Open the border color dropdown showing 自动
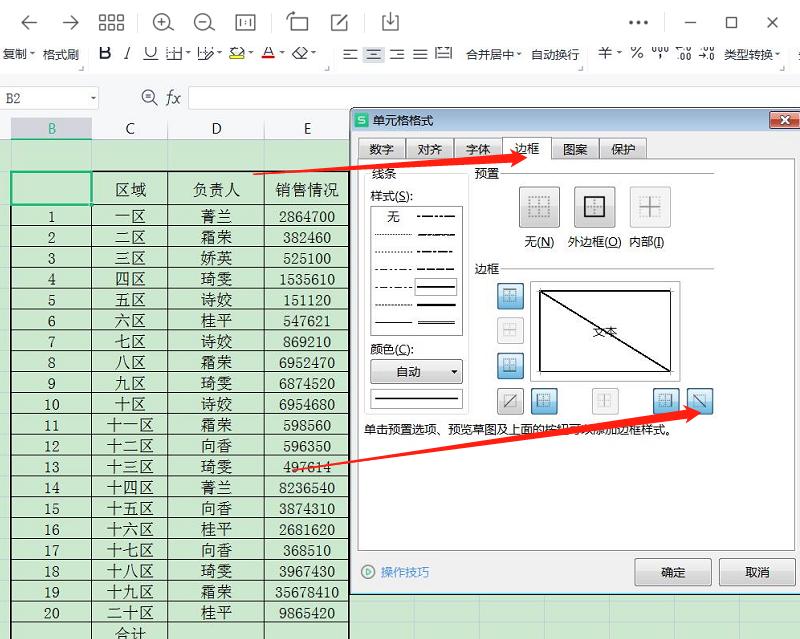800x639 pixels. coord(416,372)
